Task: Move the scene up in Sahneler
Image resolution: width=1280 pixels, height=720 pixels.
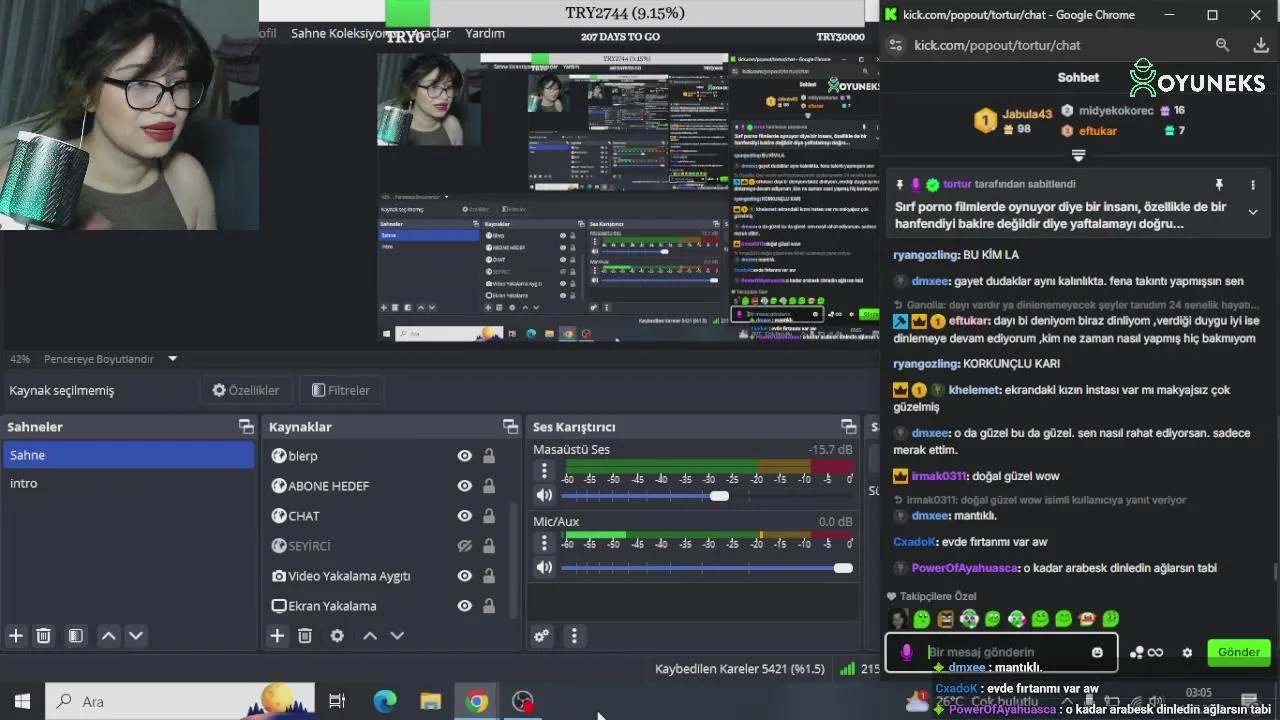Action: 108,635
